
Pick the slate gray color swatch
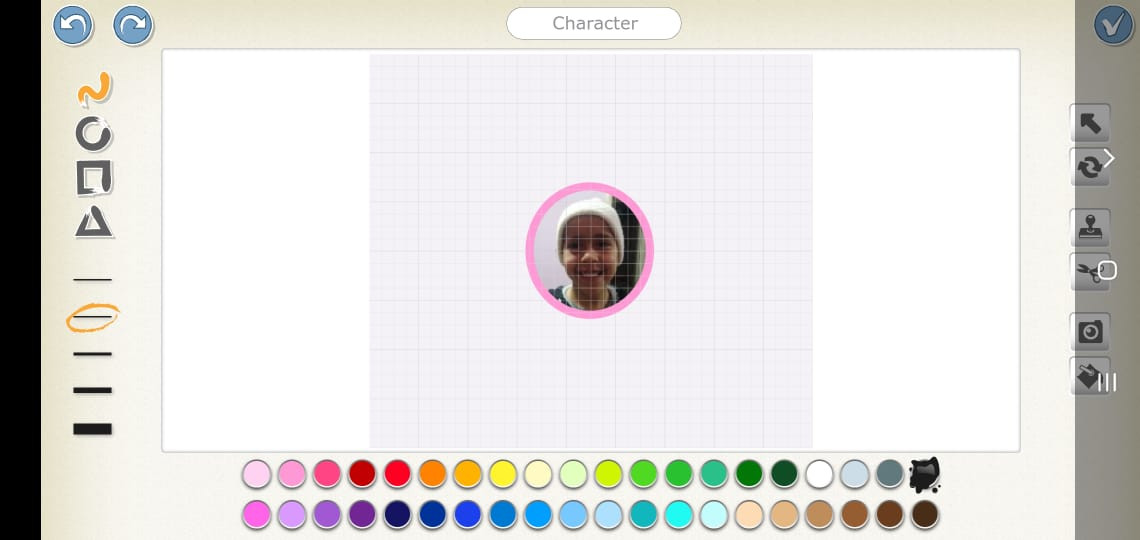(x=890, y=474)
